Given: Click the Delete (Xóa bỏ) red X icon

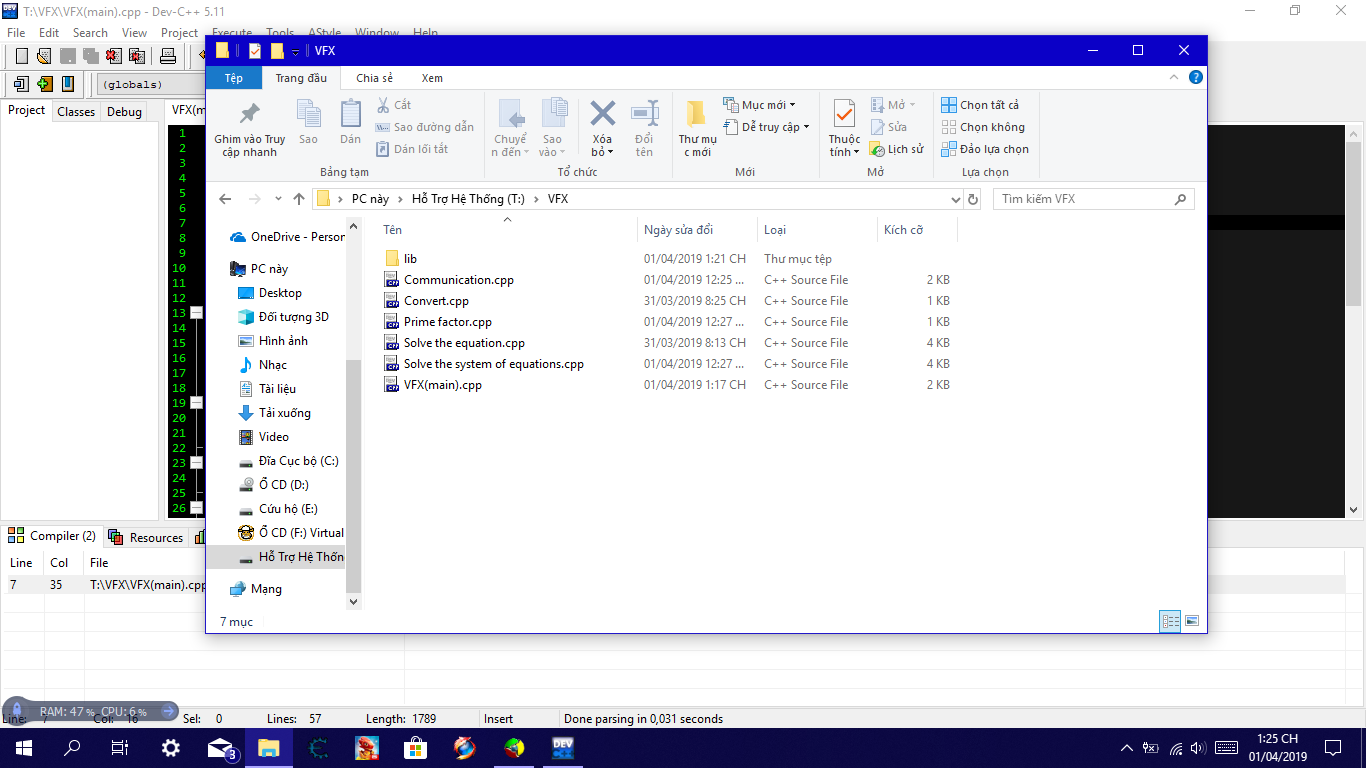Looking at the screenshot, I should pos(602,114).
